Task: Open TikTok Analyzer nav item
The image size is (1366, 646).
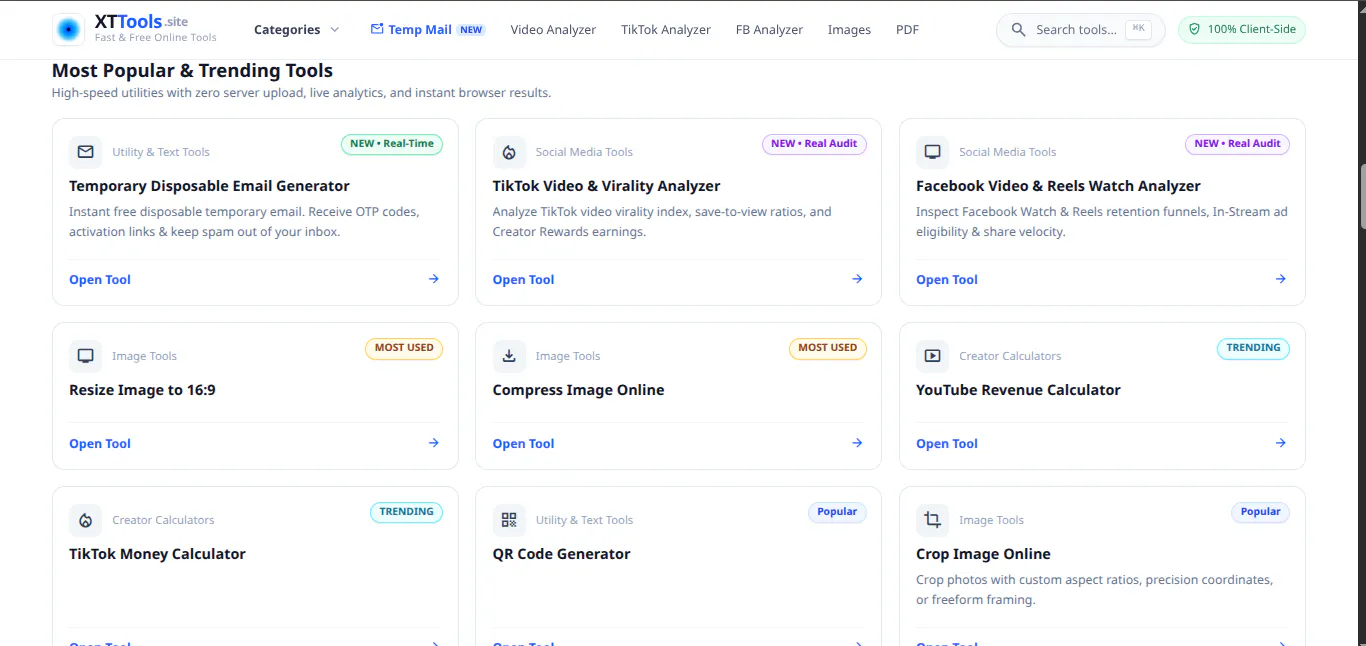Action: point(666,30)
